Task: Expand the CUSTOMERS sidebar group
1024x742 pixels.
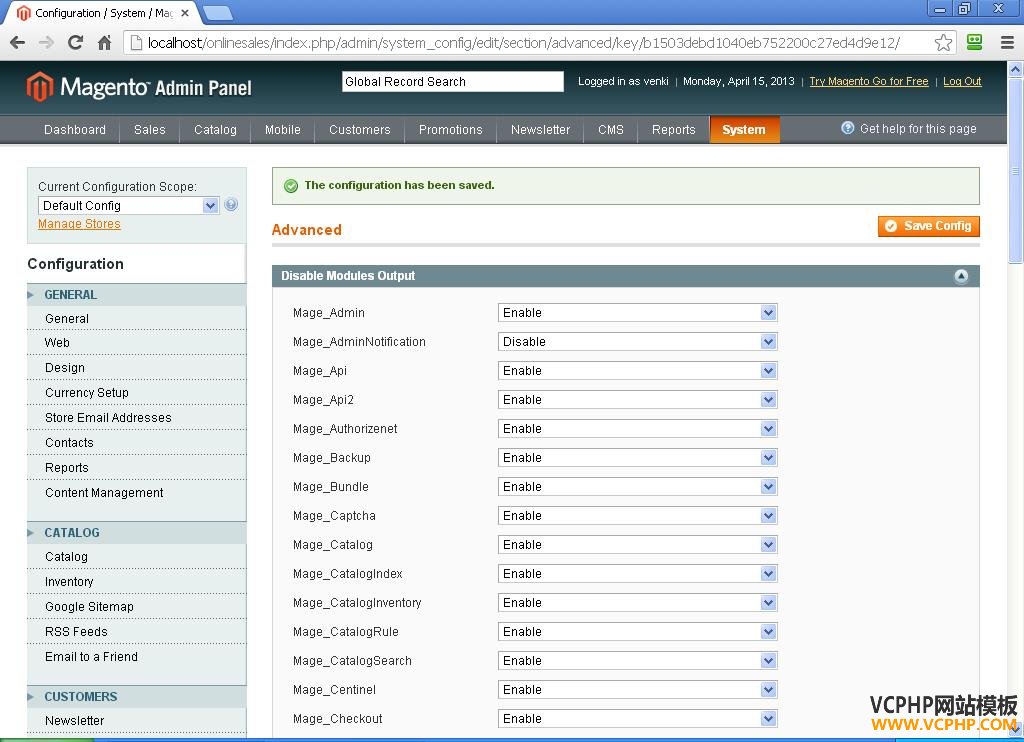Action: point(137,697)
